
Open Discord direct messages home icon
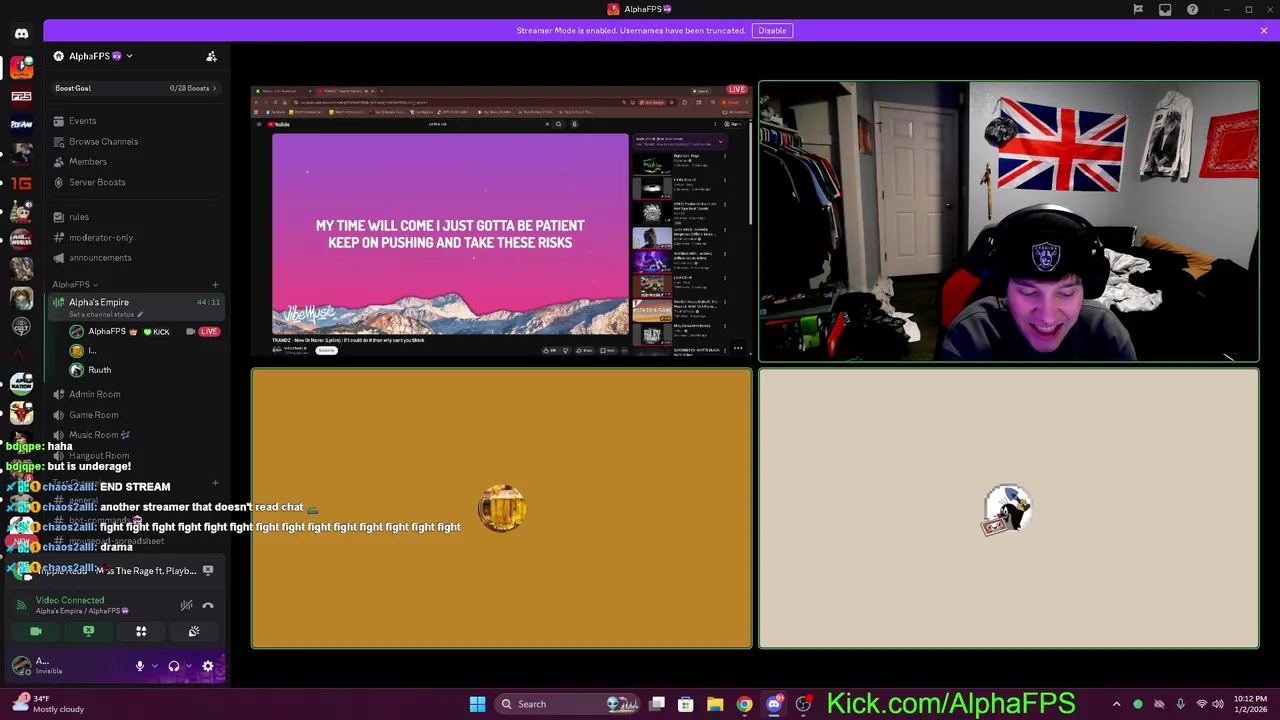pyautogui.click(x=21, y=34)
